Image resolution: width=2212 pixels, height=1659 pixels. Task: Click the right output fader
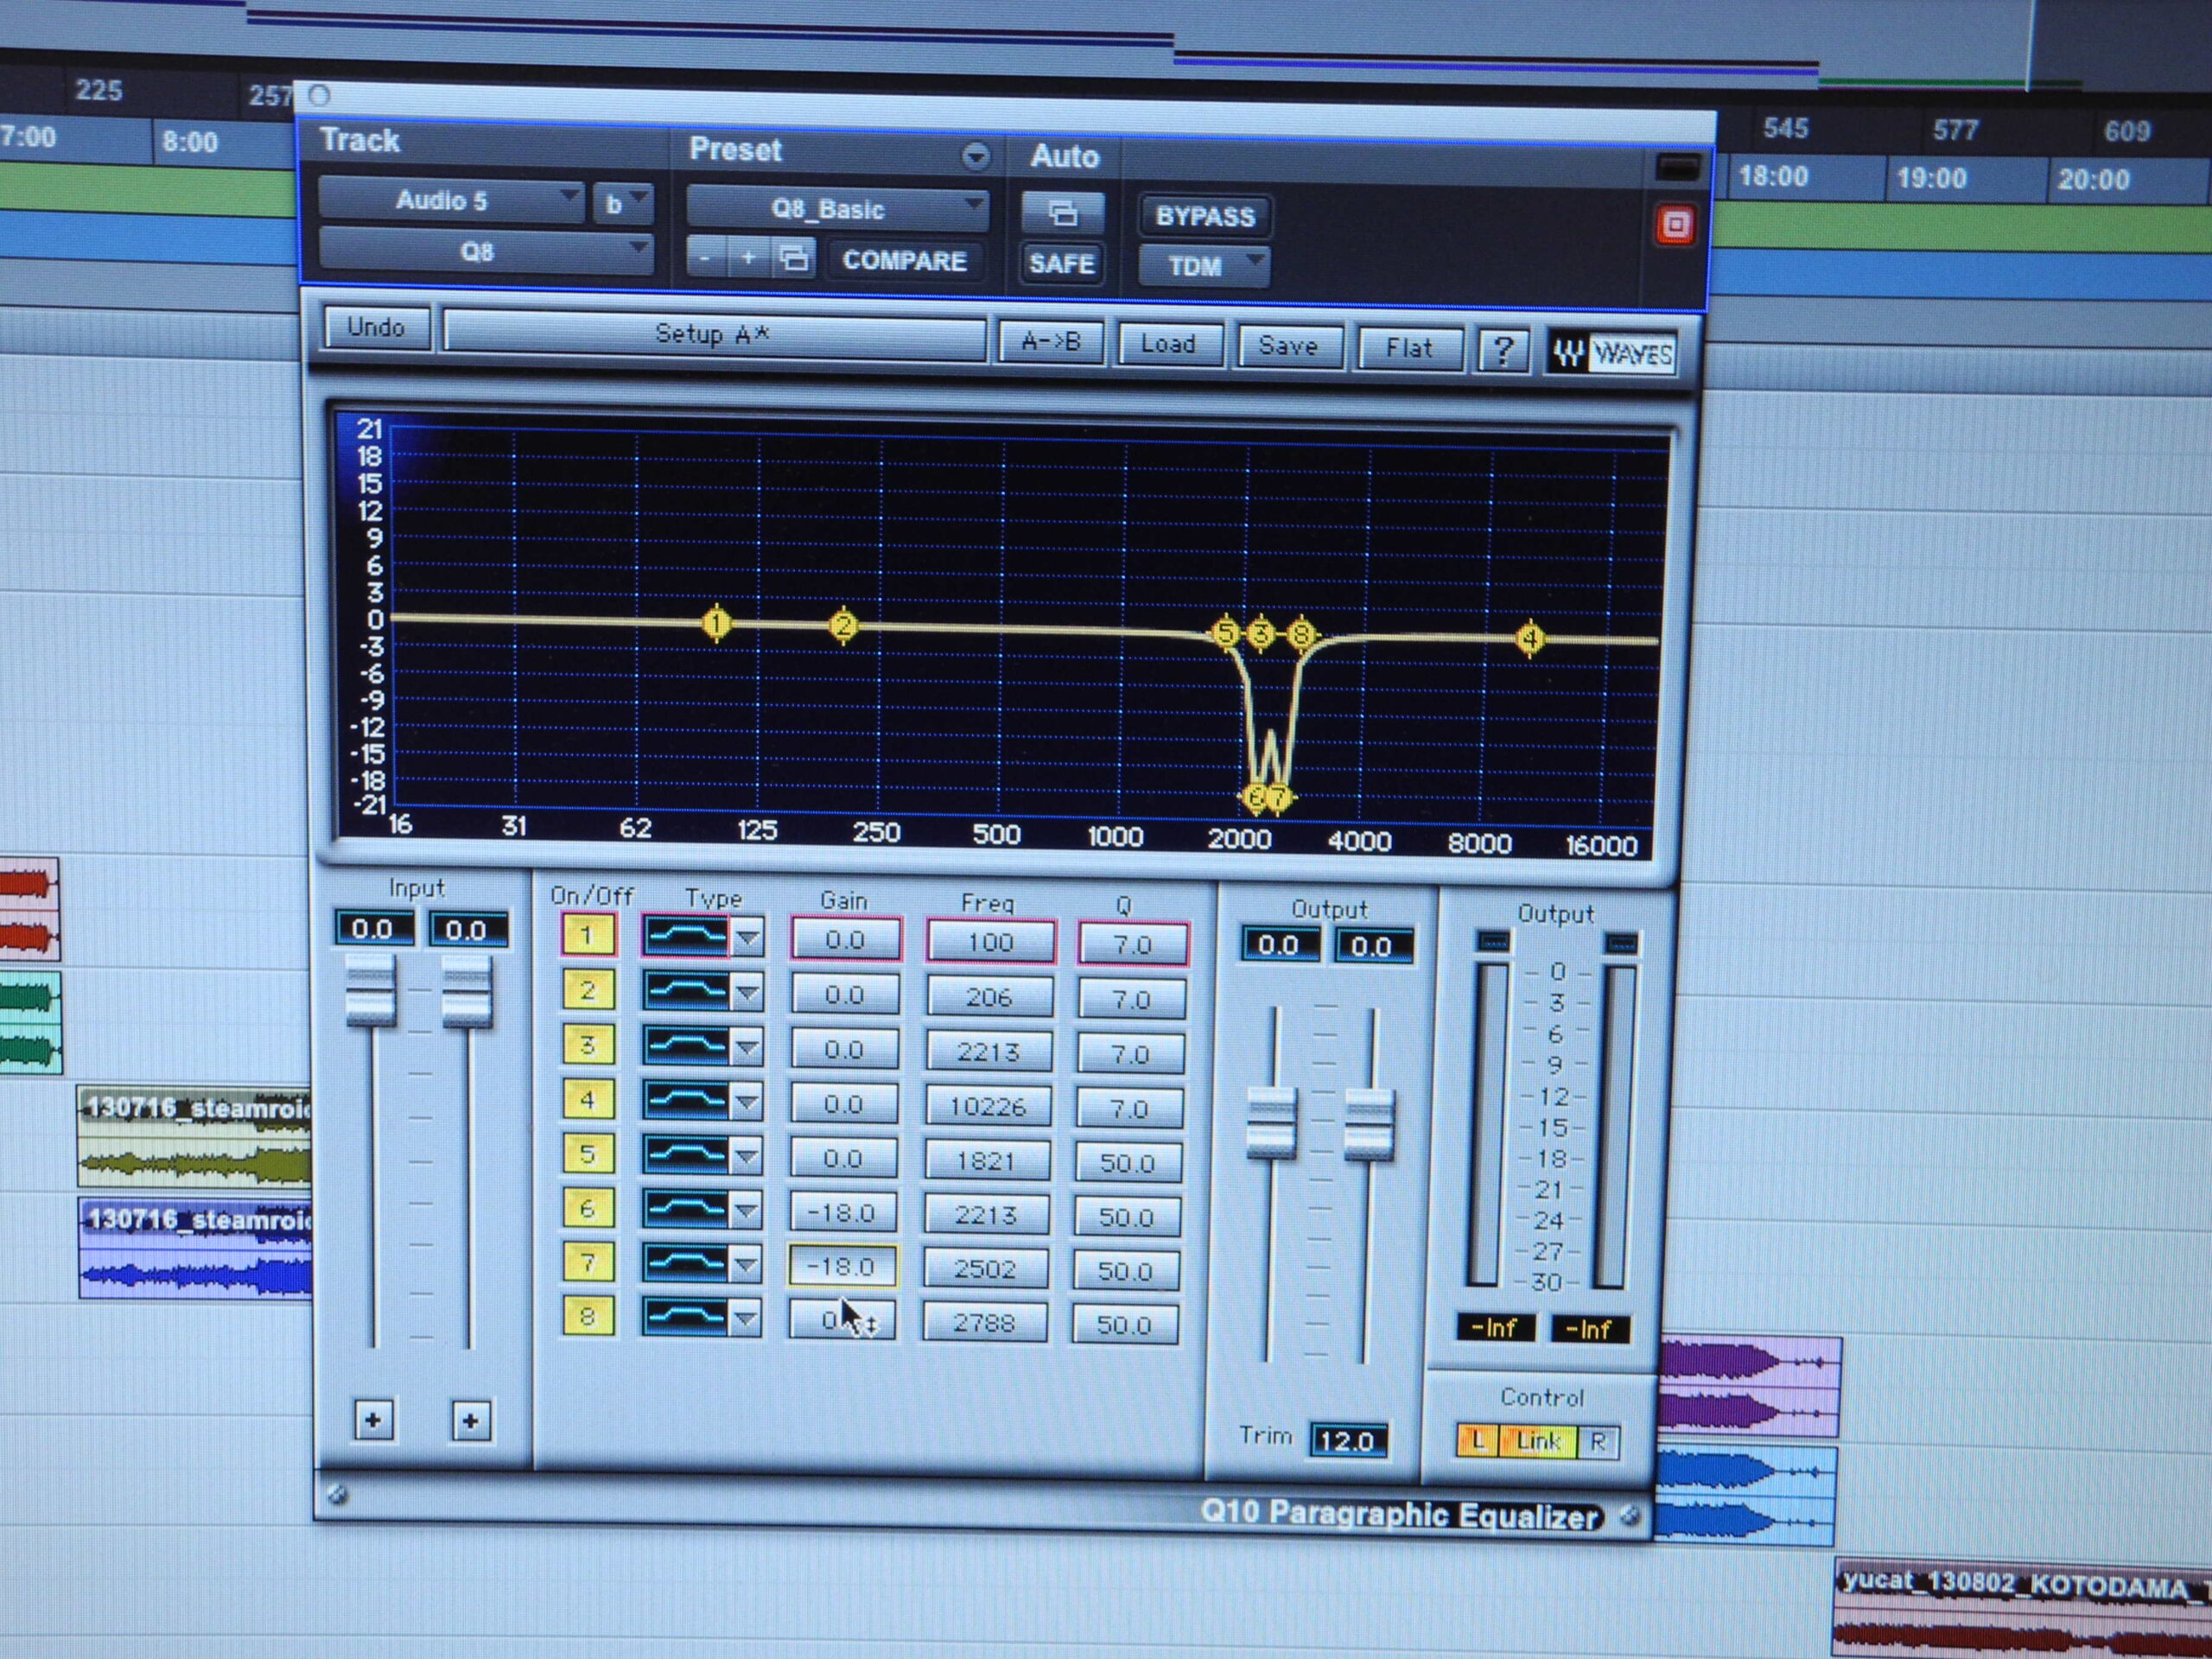tap(1369, 1125)
